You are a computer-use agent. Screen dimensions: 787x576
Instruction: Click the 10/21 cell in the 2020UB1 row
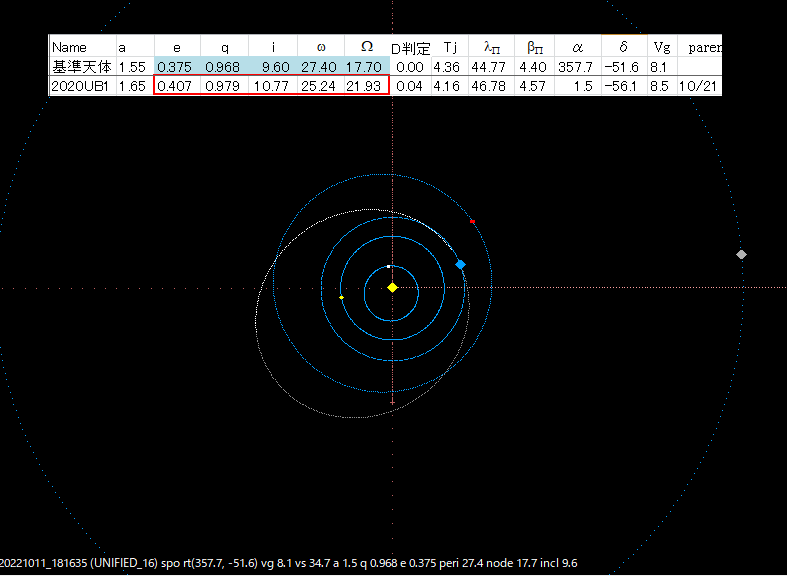pyautogui.click(x=699, y=86)
